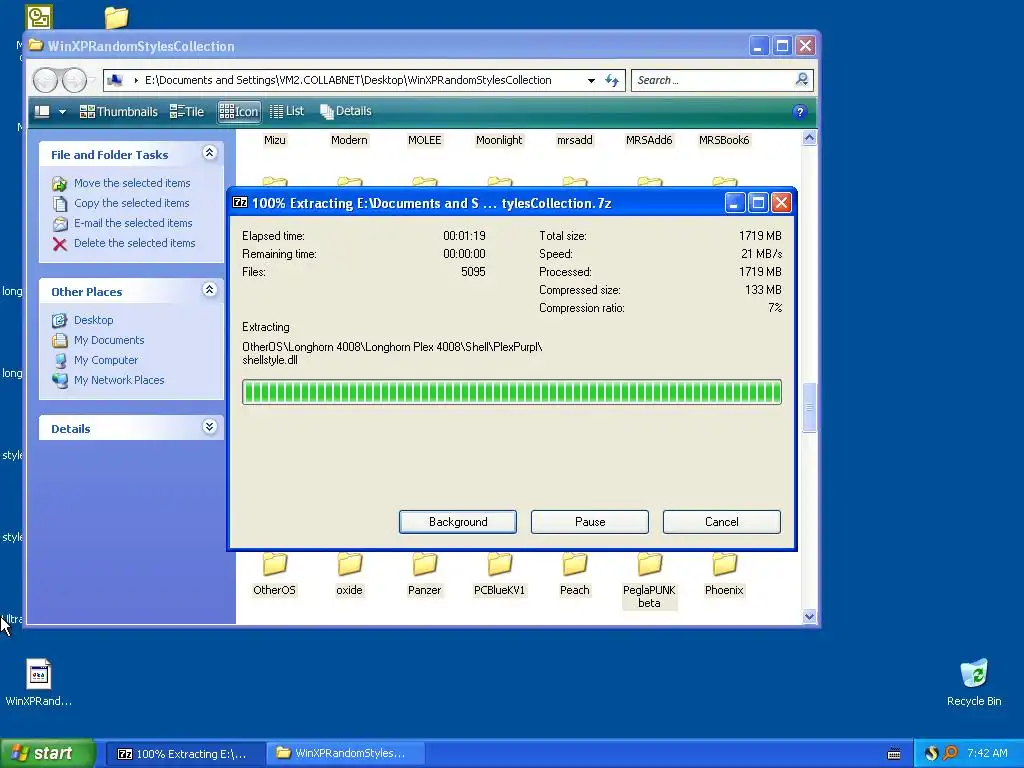Screen dimensions: 1024x768
Task: Click the refresh arrows icon beside address bar
Action: coord(612,80)
